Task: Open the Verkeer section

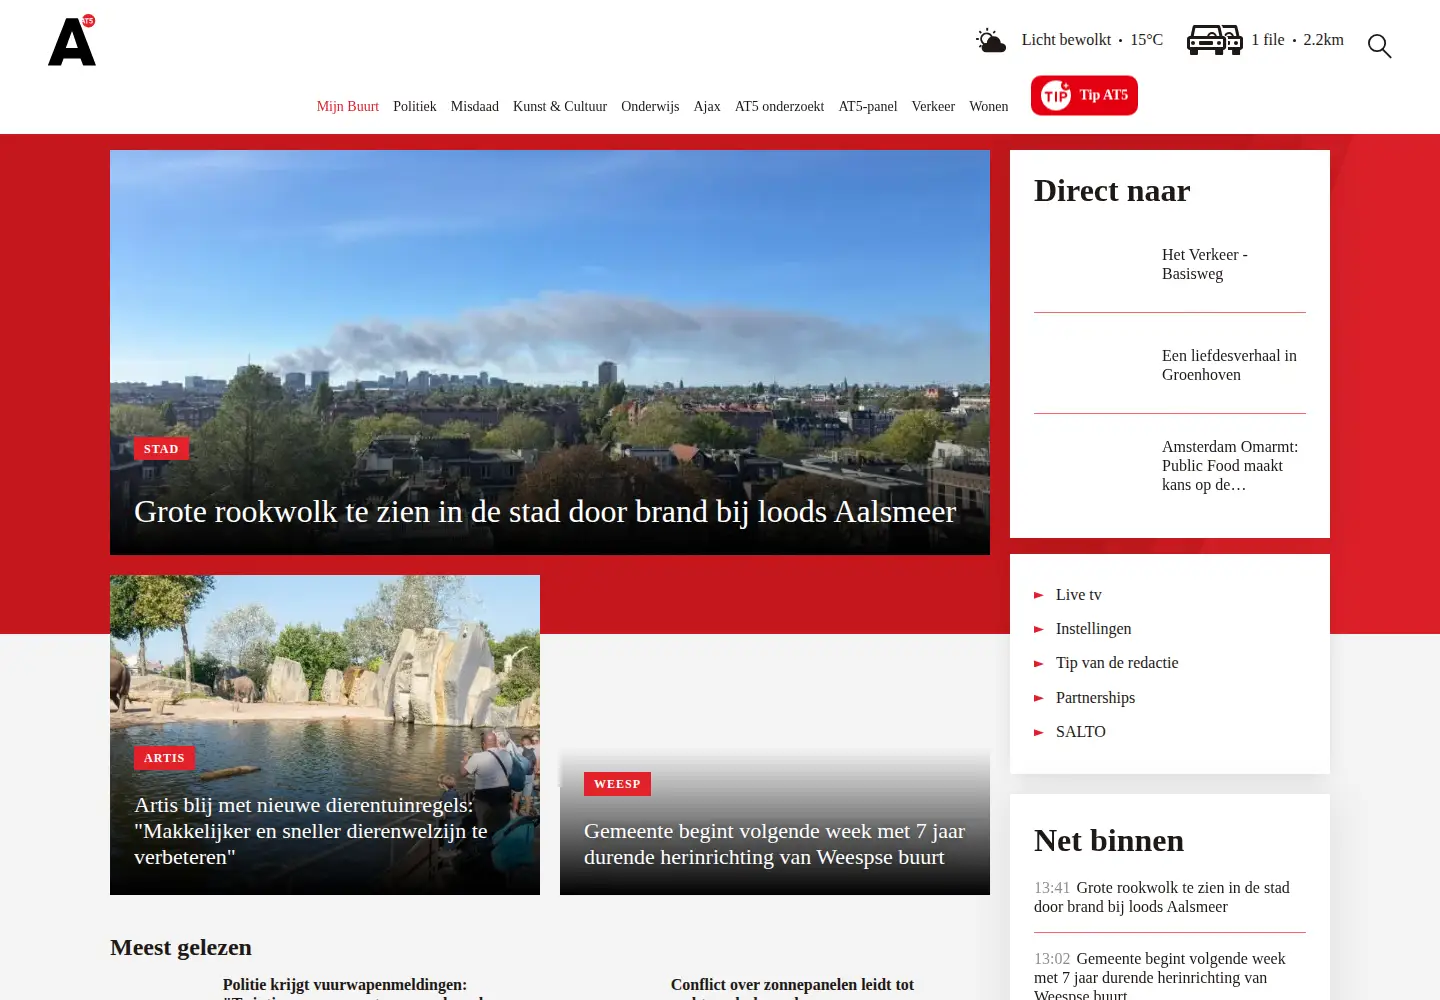Action: pyautogui.click(x=933, y=106)
